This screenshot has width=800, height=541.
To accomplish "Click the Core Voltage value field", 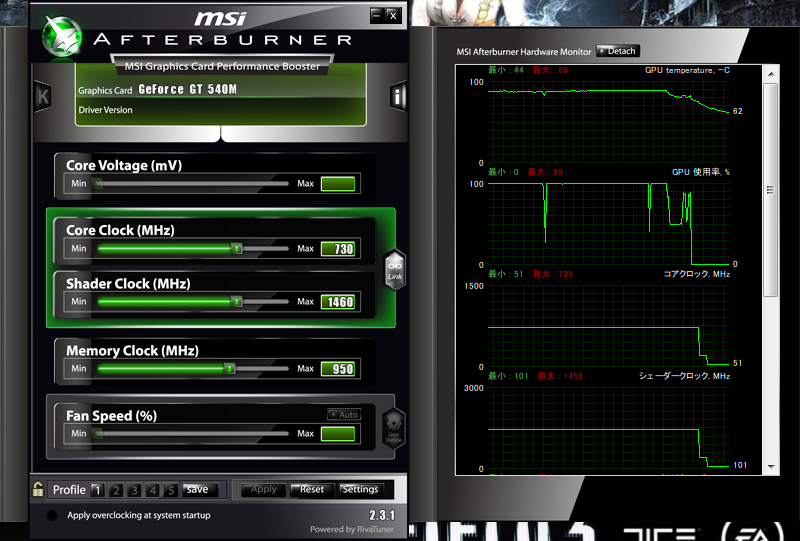I will (x=338, y=184).
